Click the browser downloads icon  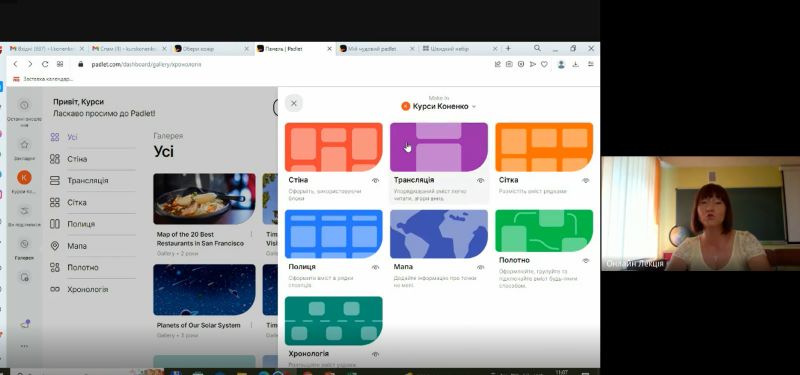[x=576, y=64]
